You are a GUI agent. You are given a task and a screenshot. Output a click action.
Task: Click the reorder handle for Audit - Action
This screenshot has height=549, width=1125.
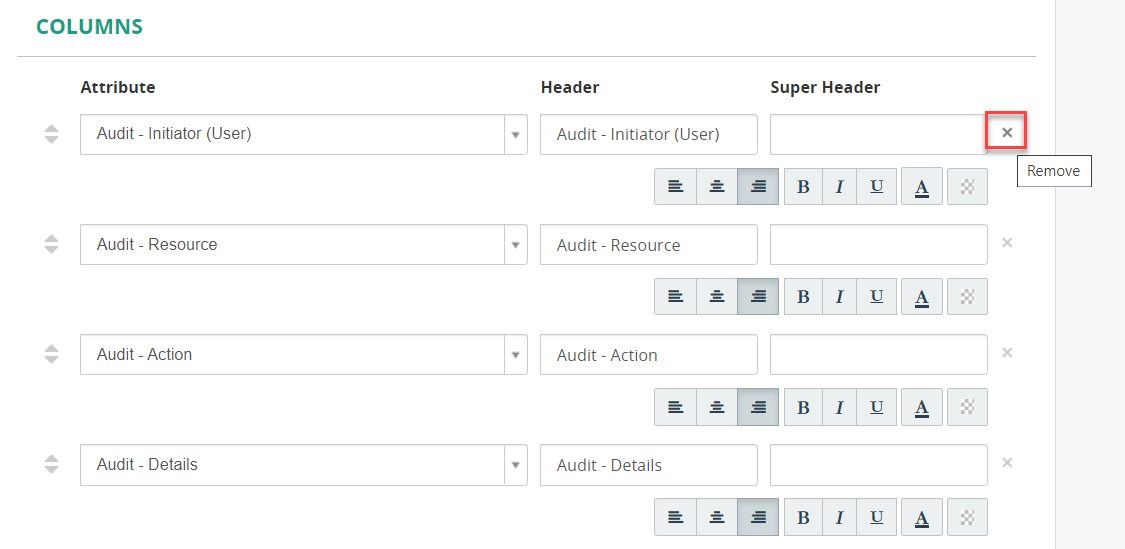(51, 354)
